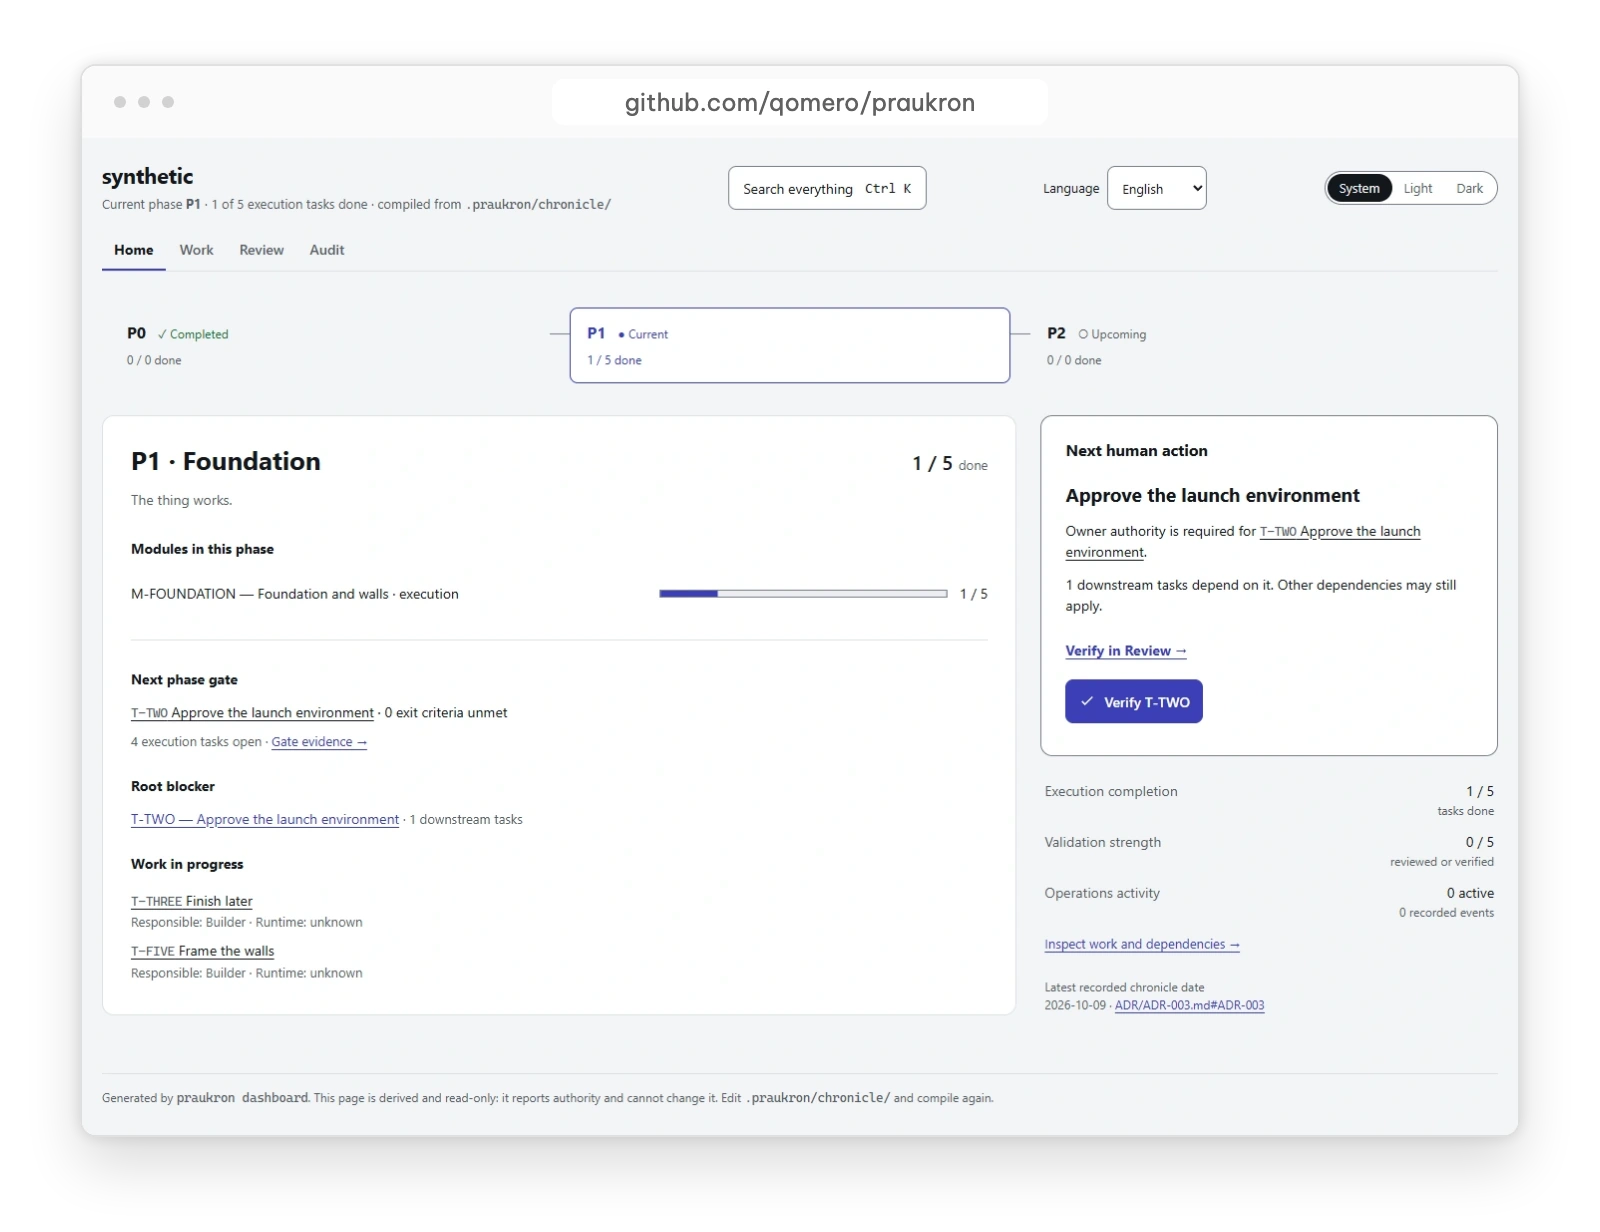
Task: Click the 'Execution completion' metric label
Action: (1111, 791)
